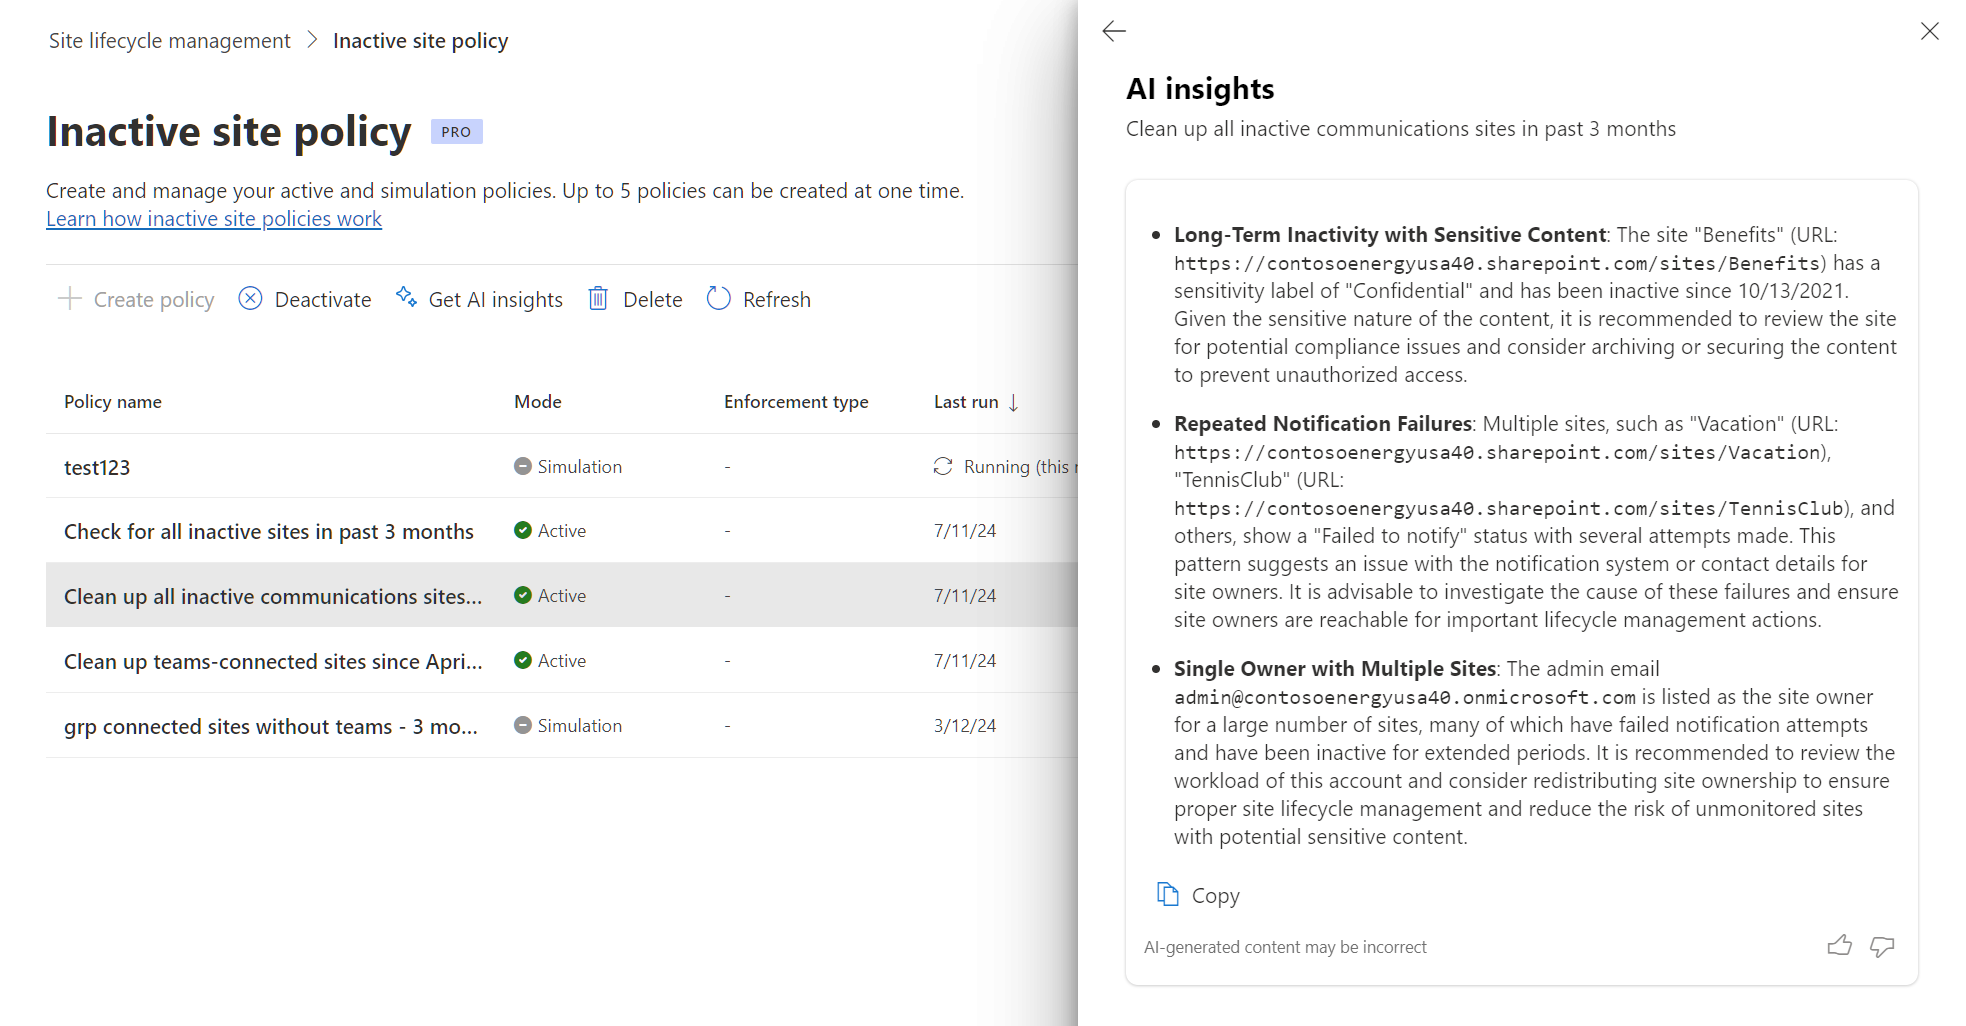Select the test123 policy row
Viewport: 1966px width, 1026px height.
pyautogui.click(x=97, y=467)
